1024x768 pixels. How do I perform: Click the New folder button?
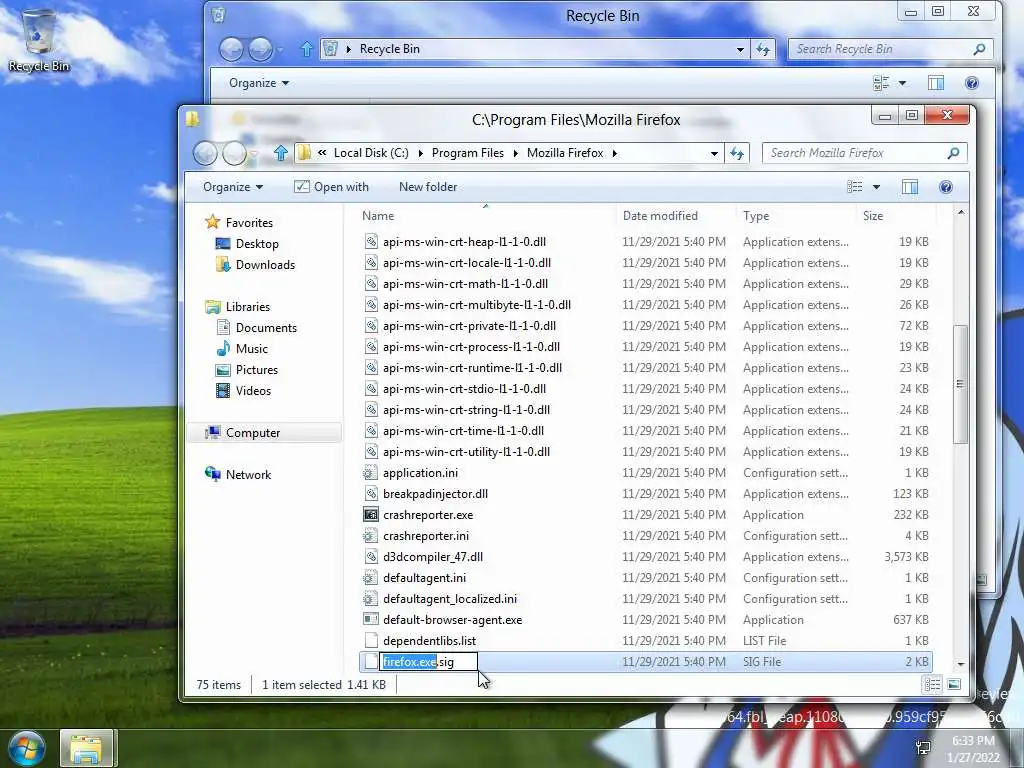(x=428, y=187)
